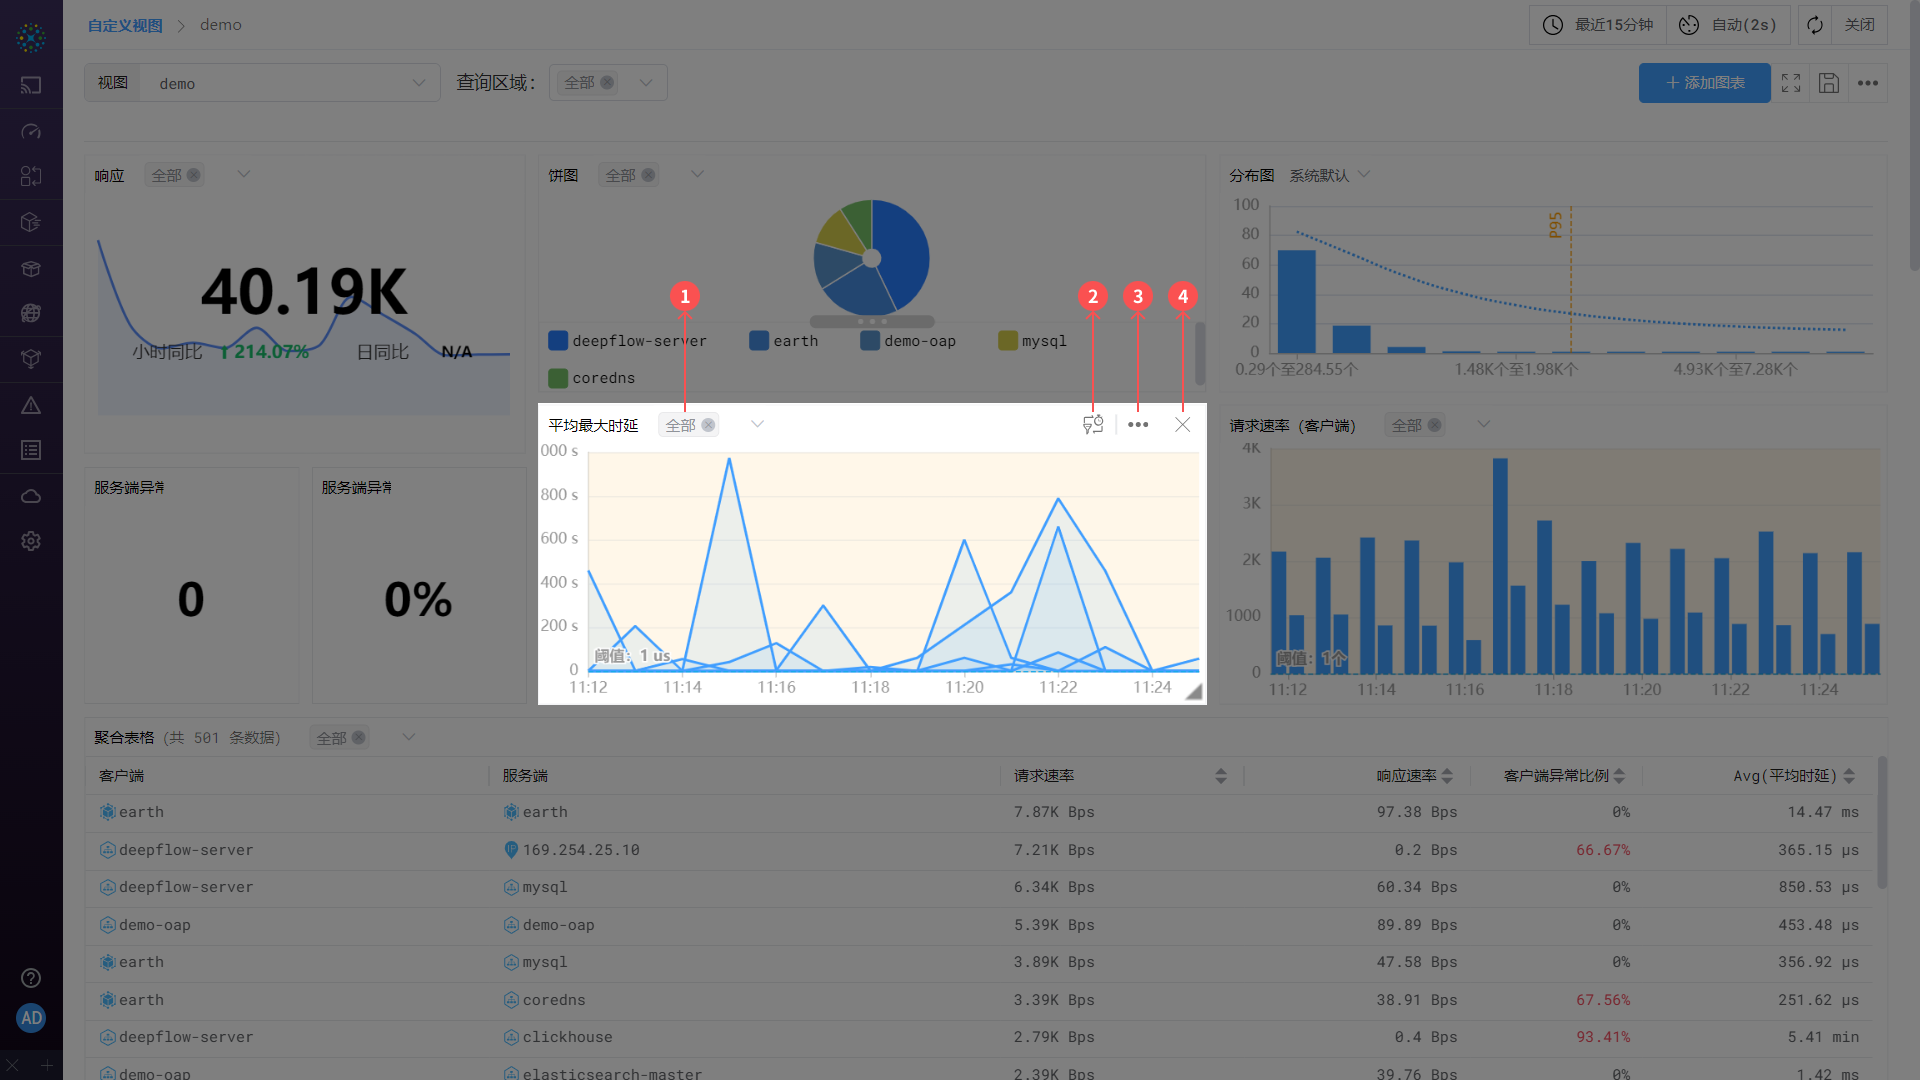Remove 全部 tag in 查询区域 filter

click(607, 83)
